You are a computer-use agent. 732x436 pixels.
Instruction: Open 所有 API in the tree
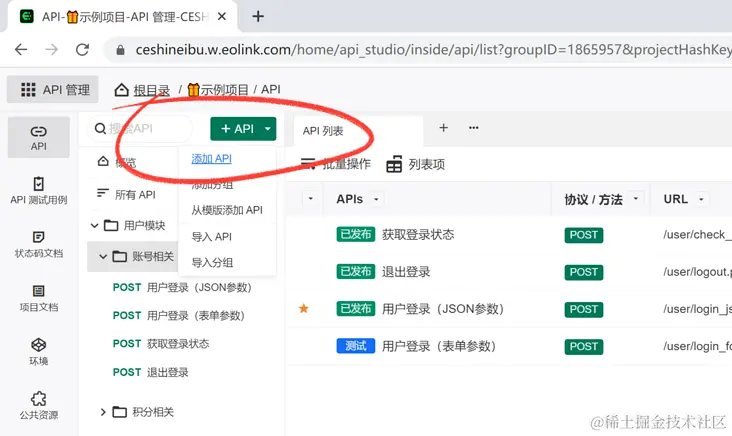click(126, 195)
